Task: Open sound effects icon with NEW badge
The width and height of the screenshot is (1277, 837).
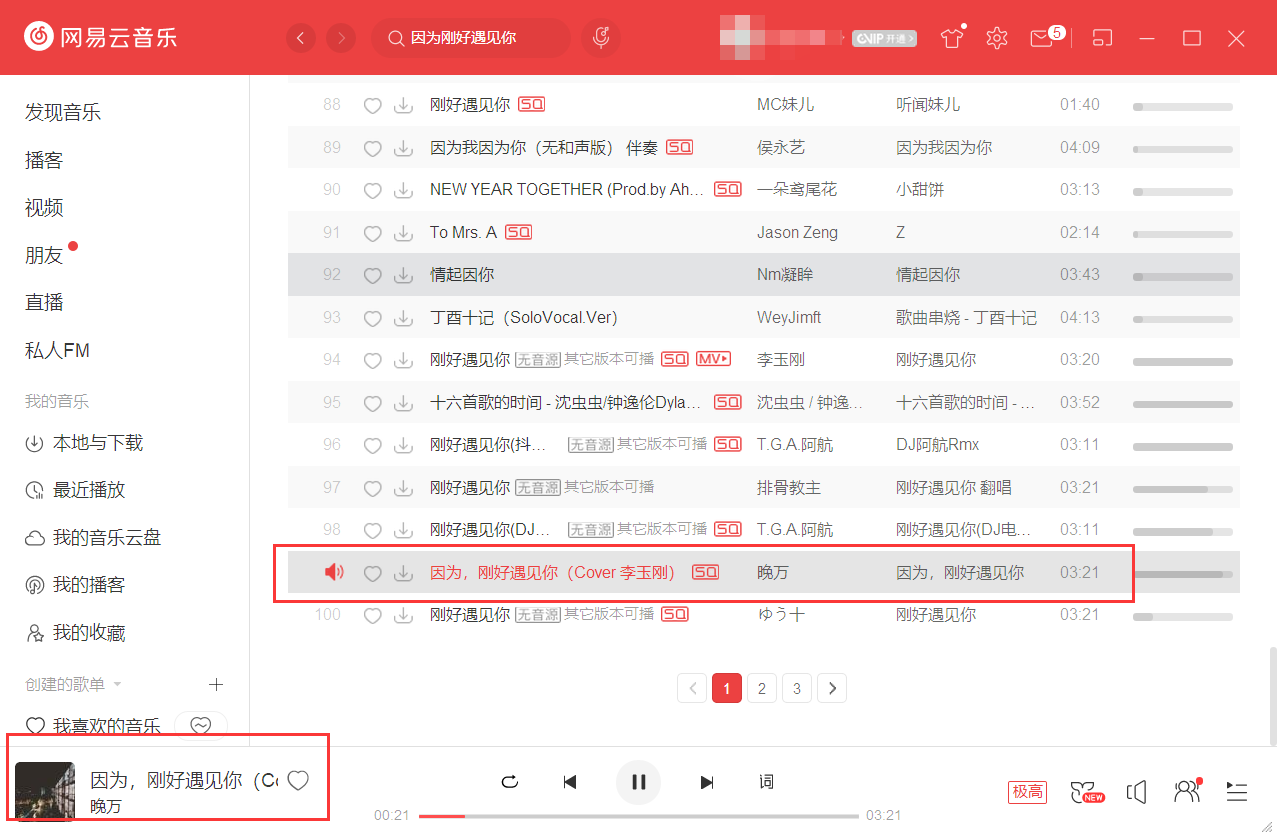Action: click(x=1086, y=792)
